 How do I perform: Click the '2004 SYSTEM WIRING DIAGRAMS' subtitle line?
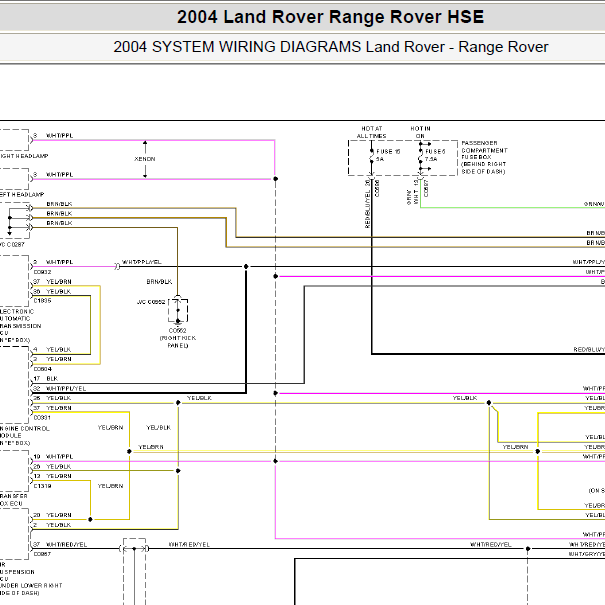[x=331, y=47]
